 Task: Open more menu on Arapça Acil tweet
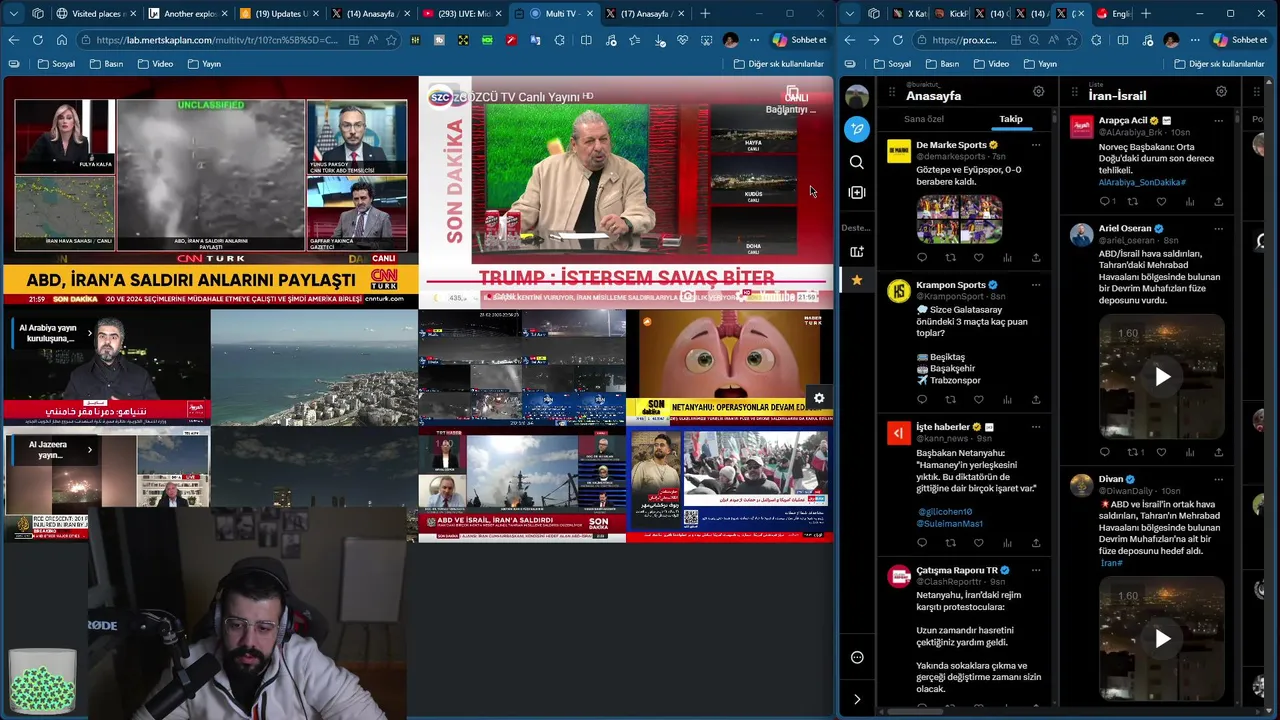1218,120
